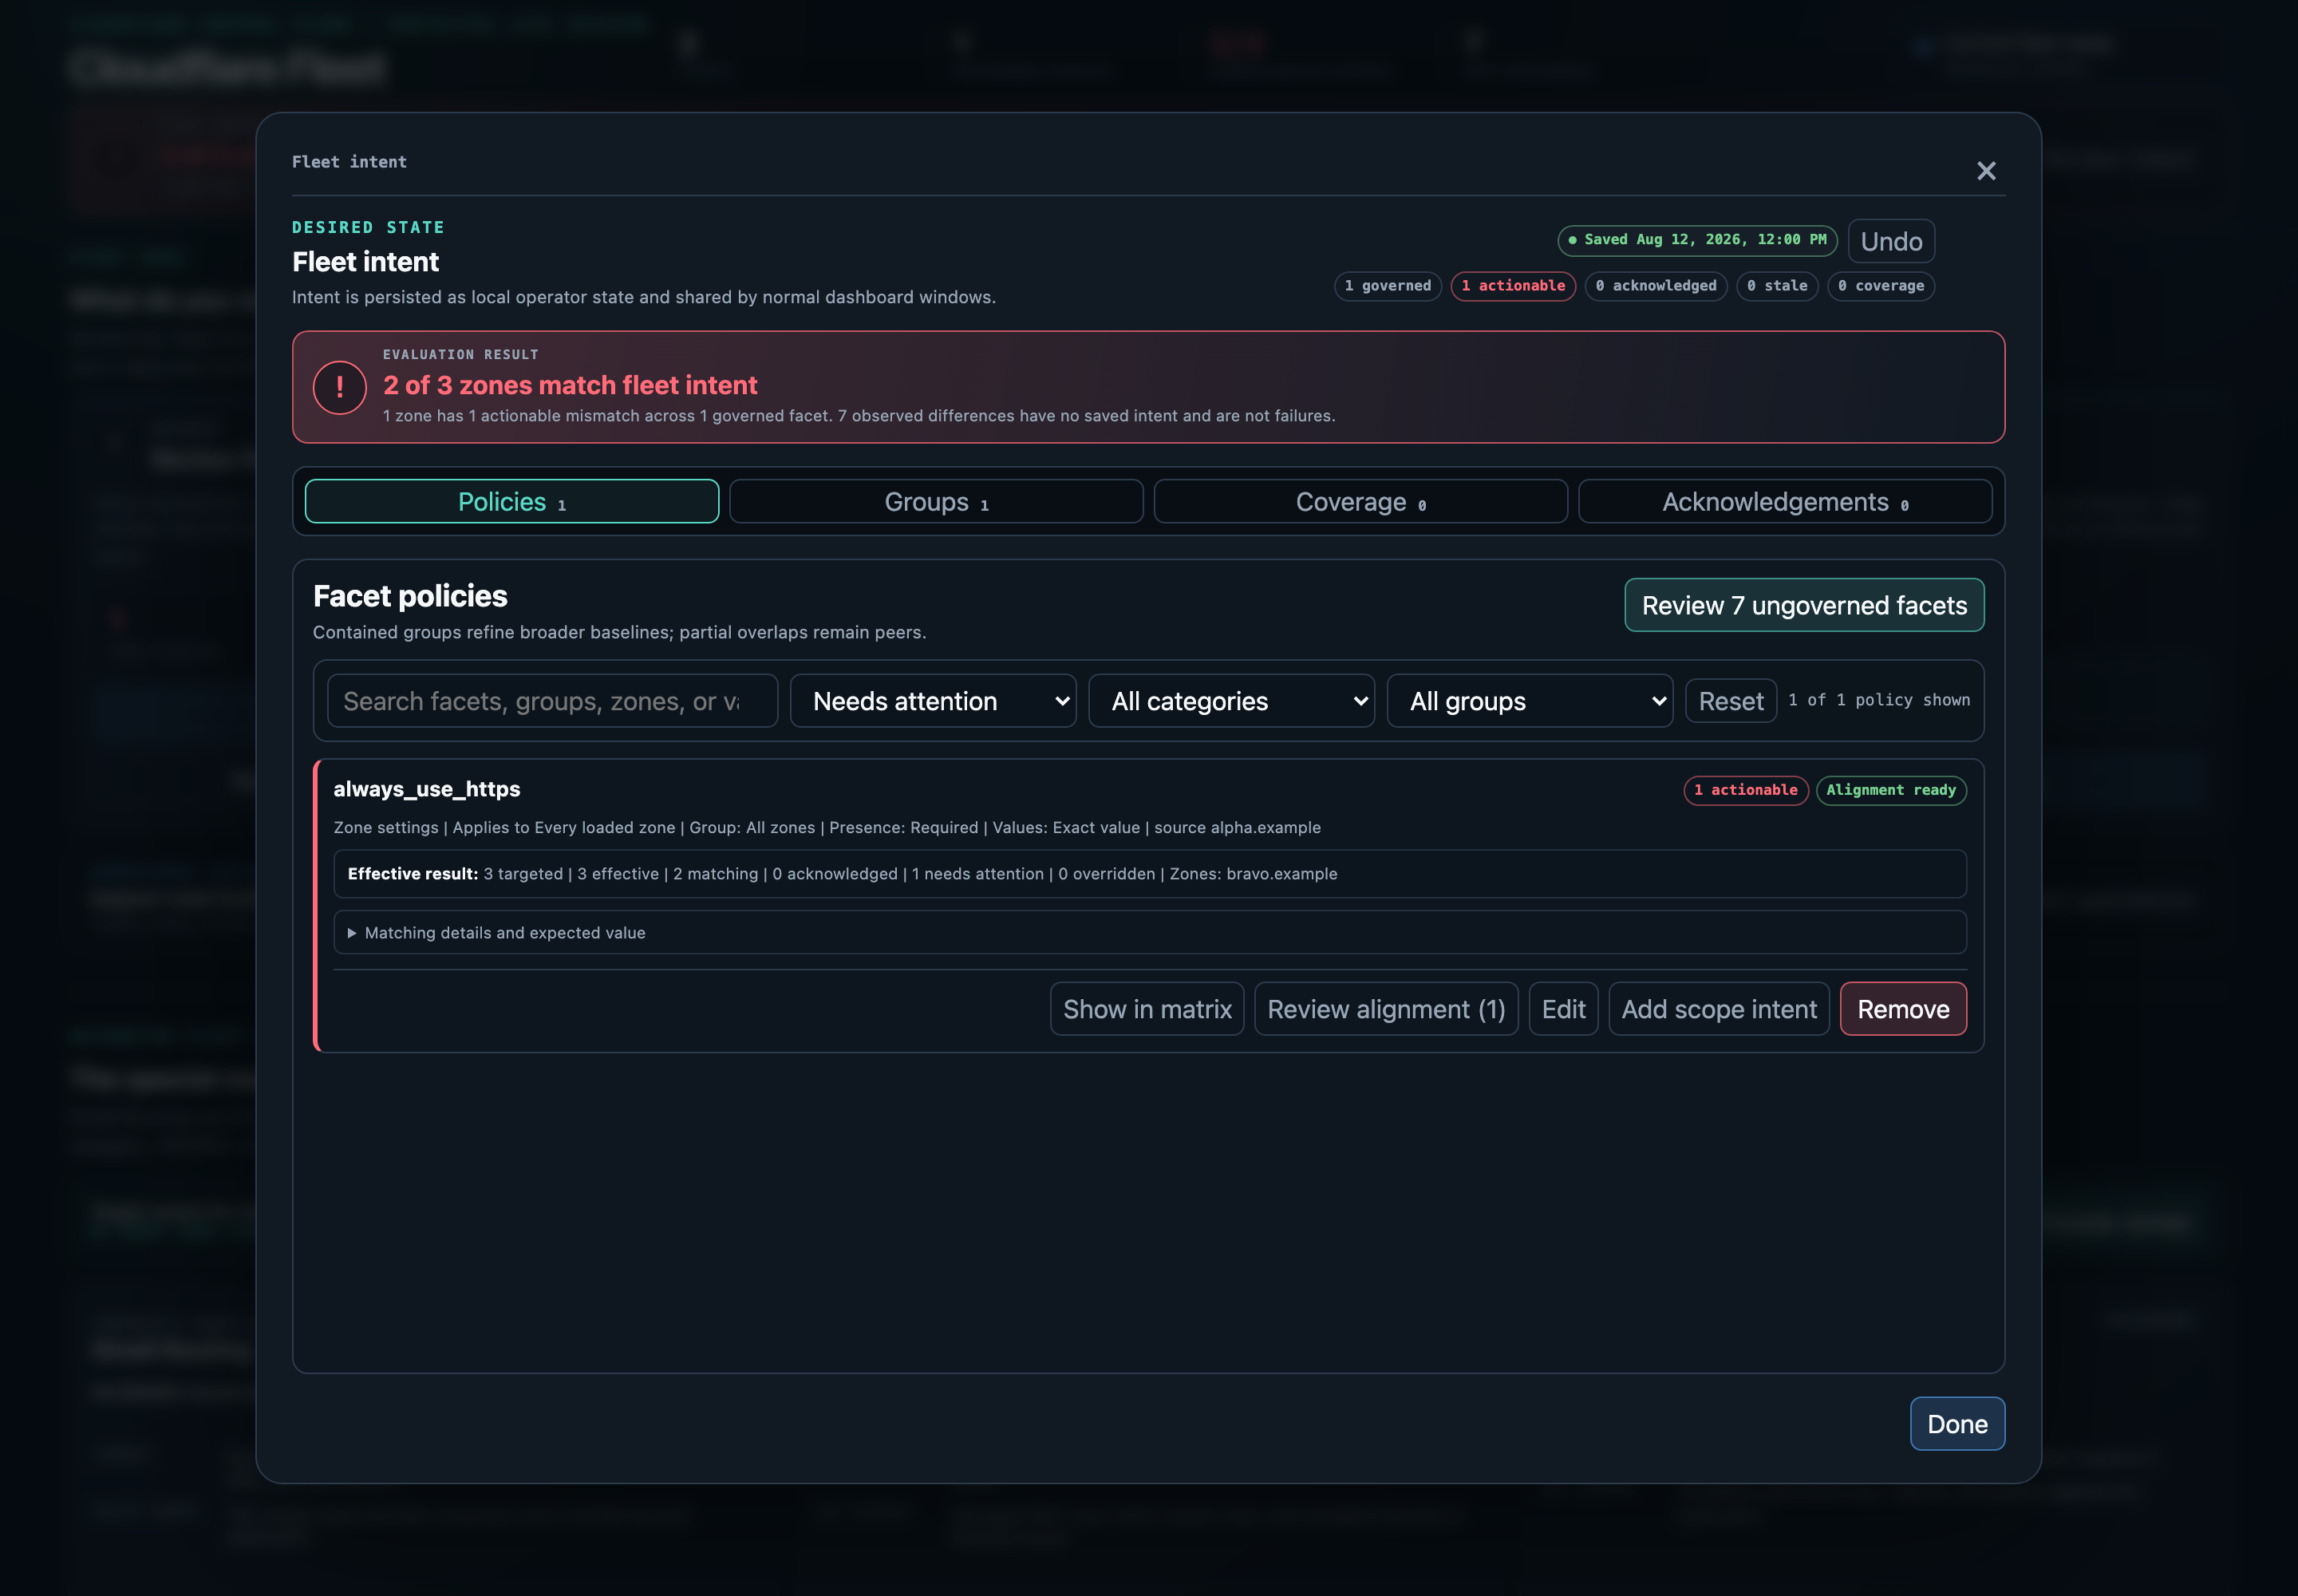This screenshot has height=1596, width=2298.
Task: Click the evaluation result warning icon
Action: pos(340,387)
